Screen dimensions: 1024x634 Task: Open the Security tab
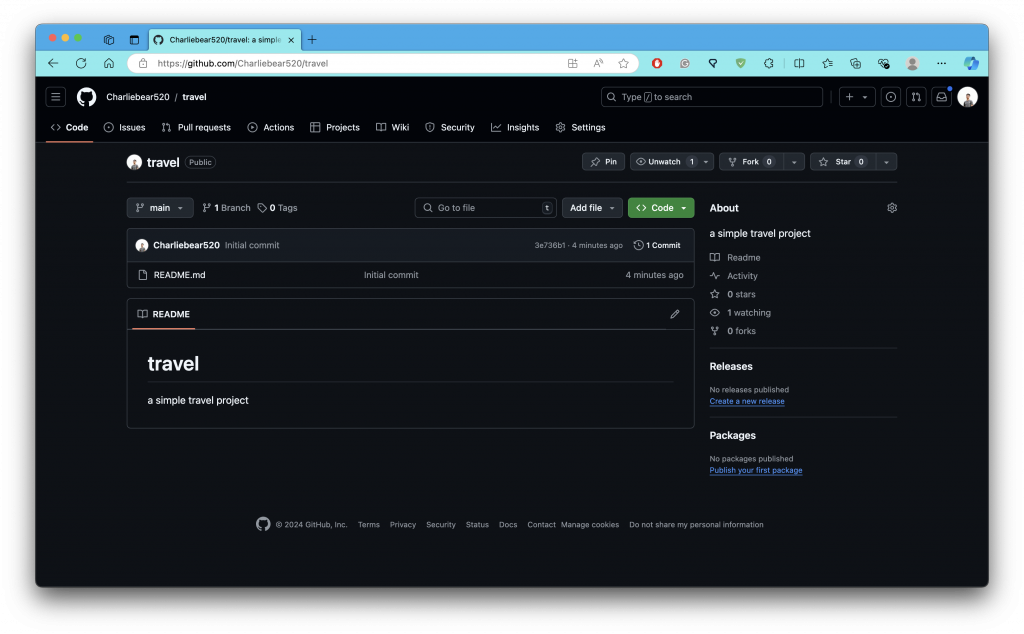[x=450, y=127]
